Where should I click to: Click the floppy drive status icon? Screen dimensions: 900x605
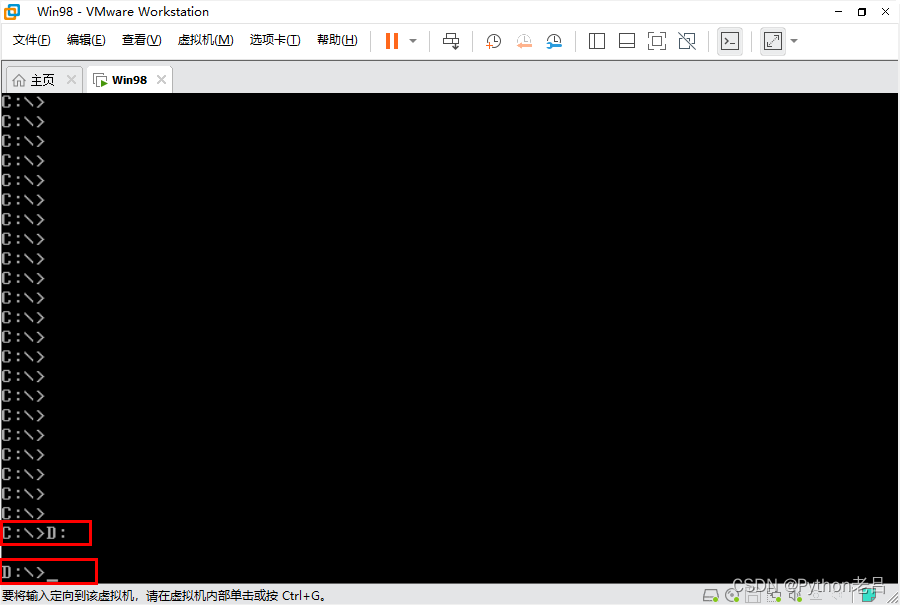753,596
